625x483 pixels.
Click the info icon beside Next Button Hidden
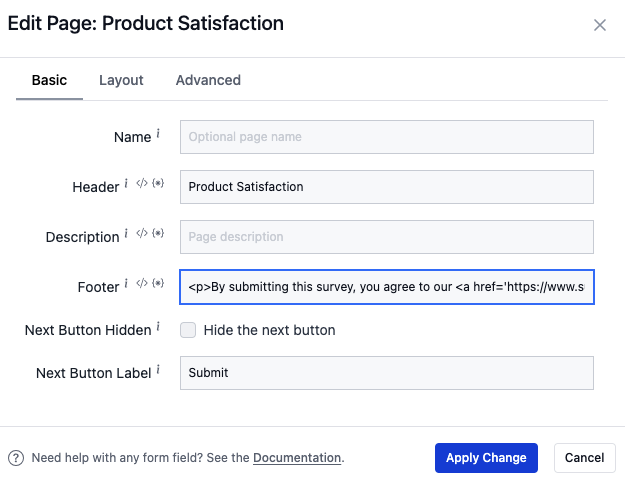click(158, 327)
